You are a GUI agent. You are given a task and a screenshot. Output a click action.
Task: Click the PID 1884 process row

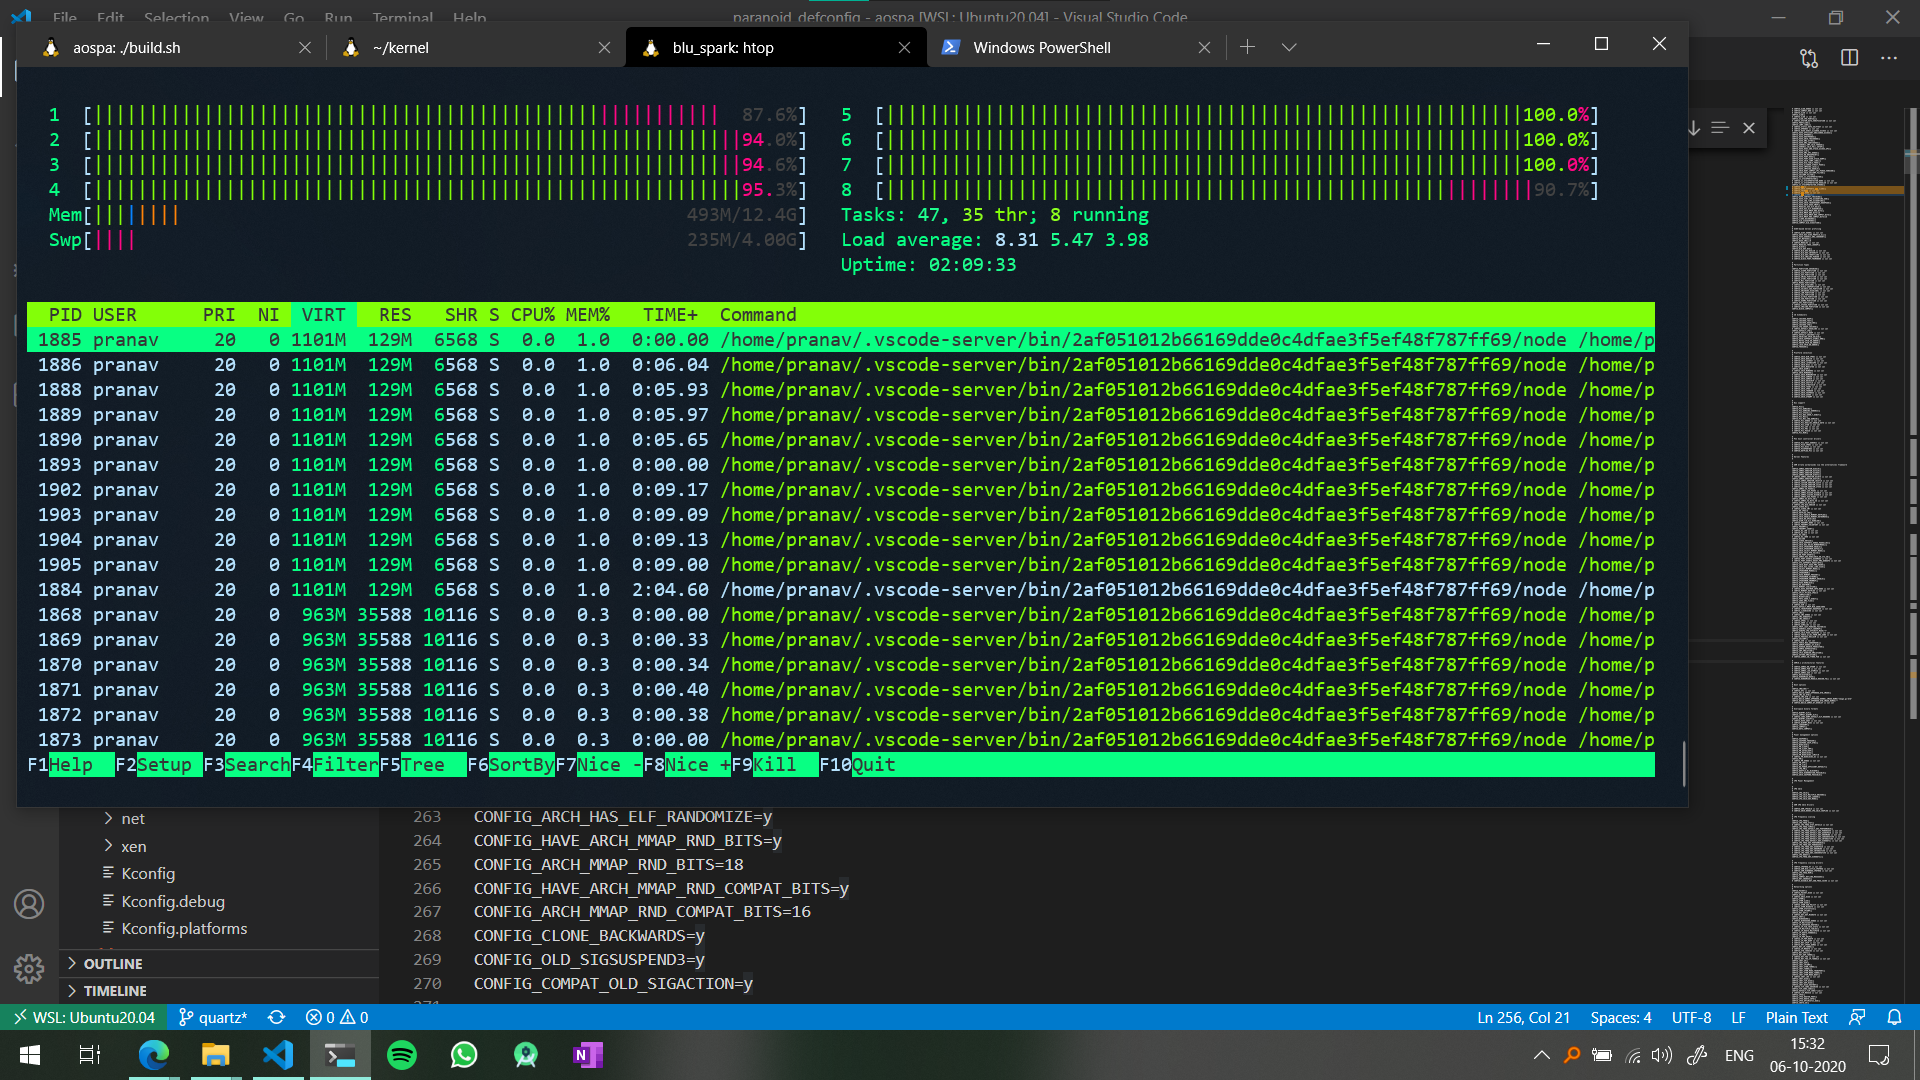point(840,589)
